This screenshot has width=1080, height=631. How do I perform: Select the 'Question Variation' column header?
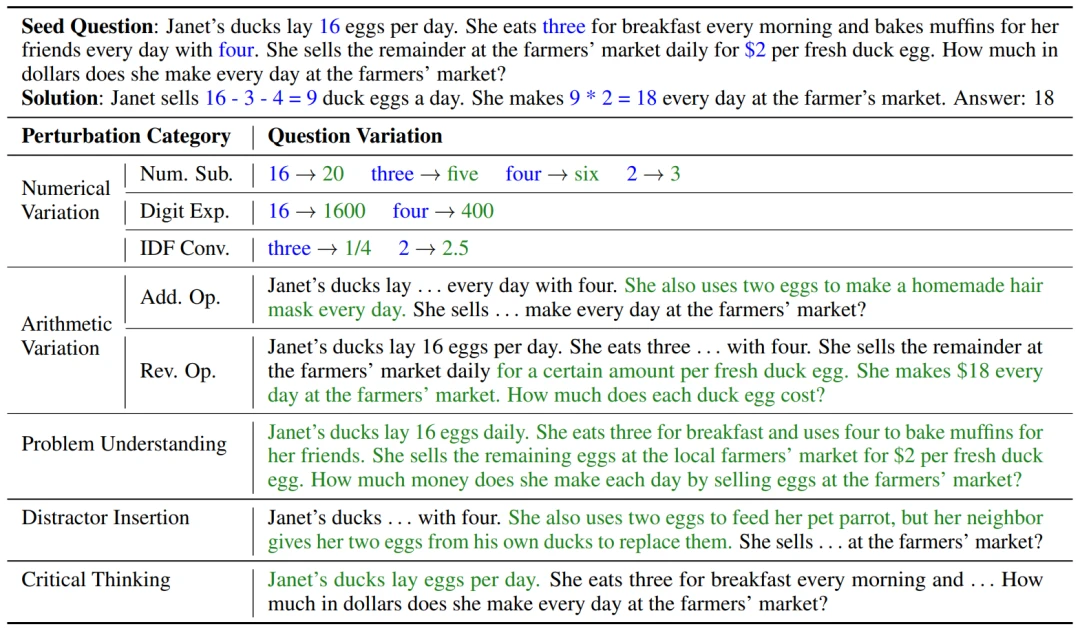coord(355,136)
